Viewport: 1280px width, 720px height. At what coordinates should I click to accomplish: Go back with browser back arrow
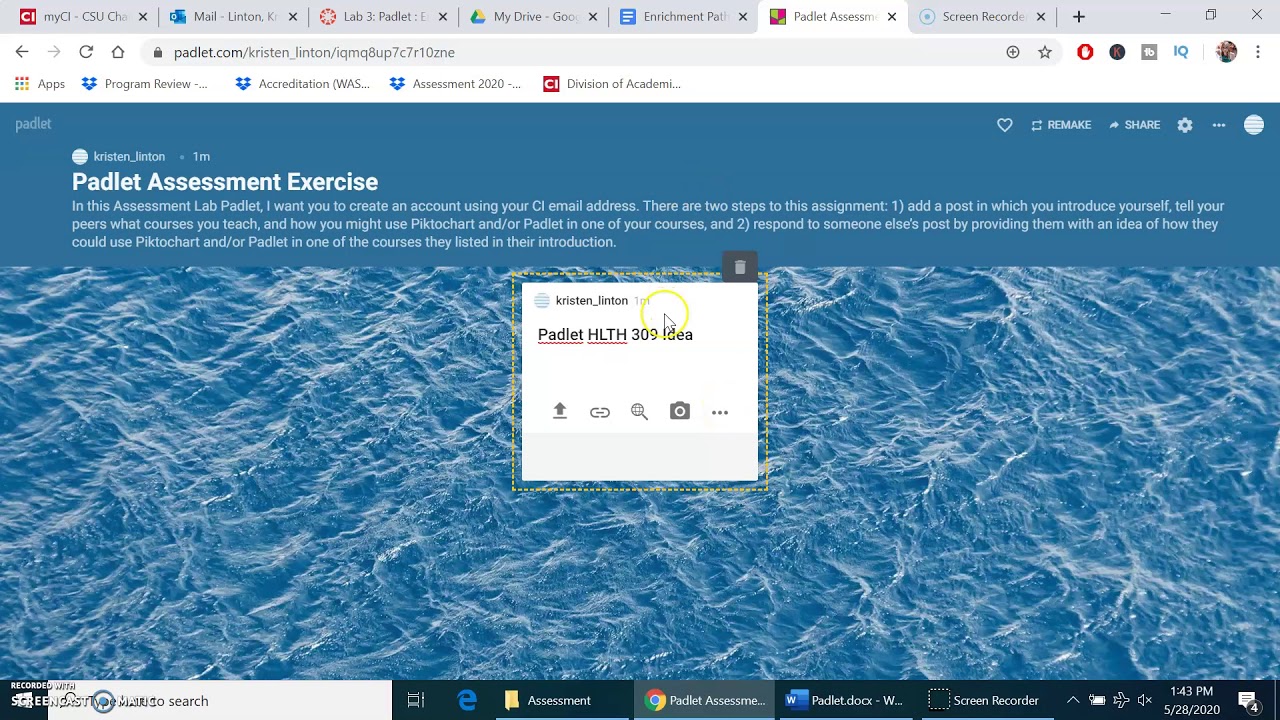(22, 52)
